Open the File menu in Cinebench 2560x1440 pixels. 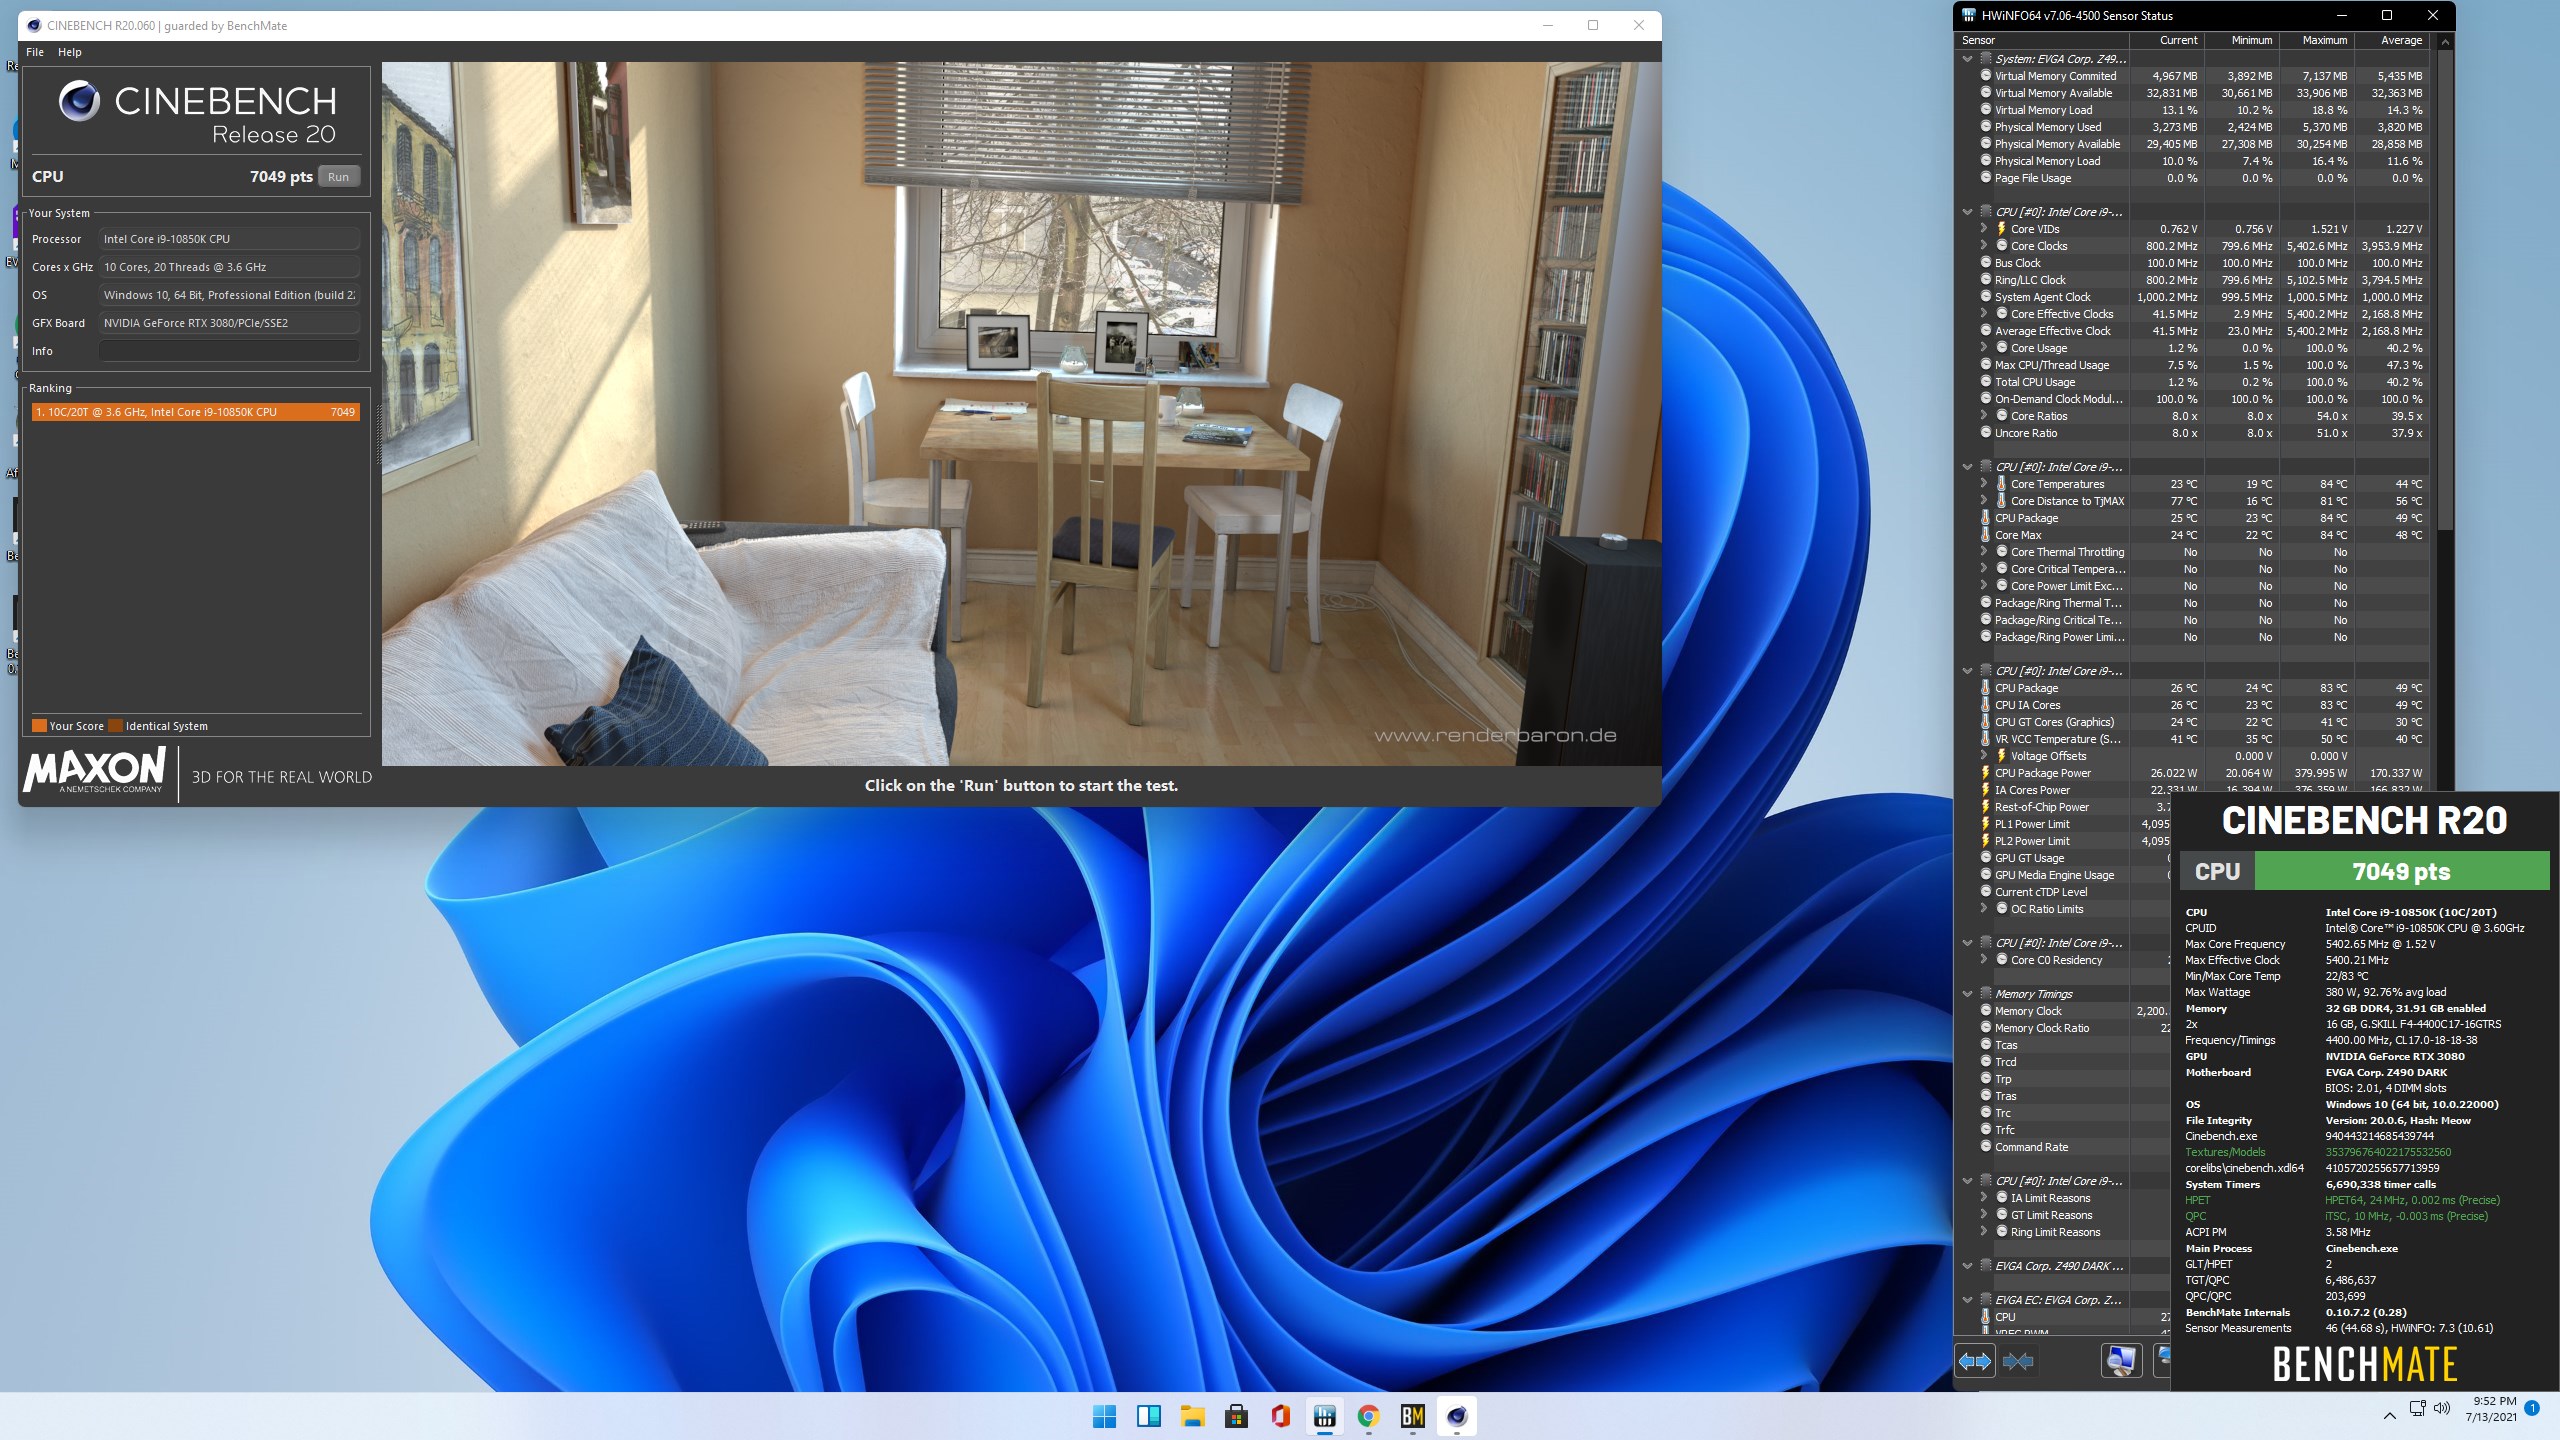click(x=35, y=52)
